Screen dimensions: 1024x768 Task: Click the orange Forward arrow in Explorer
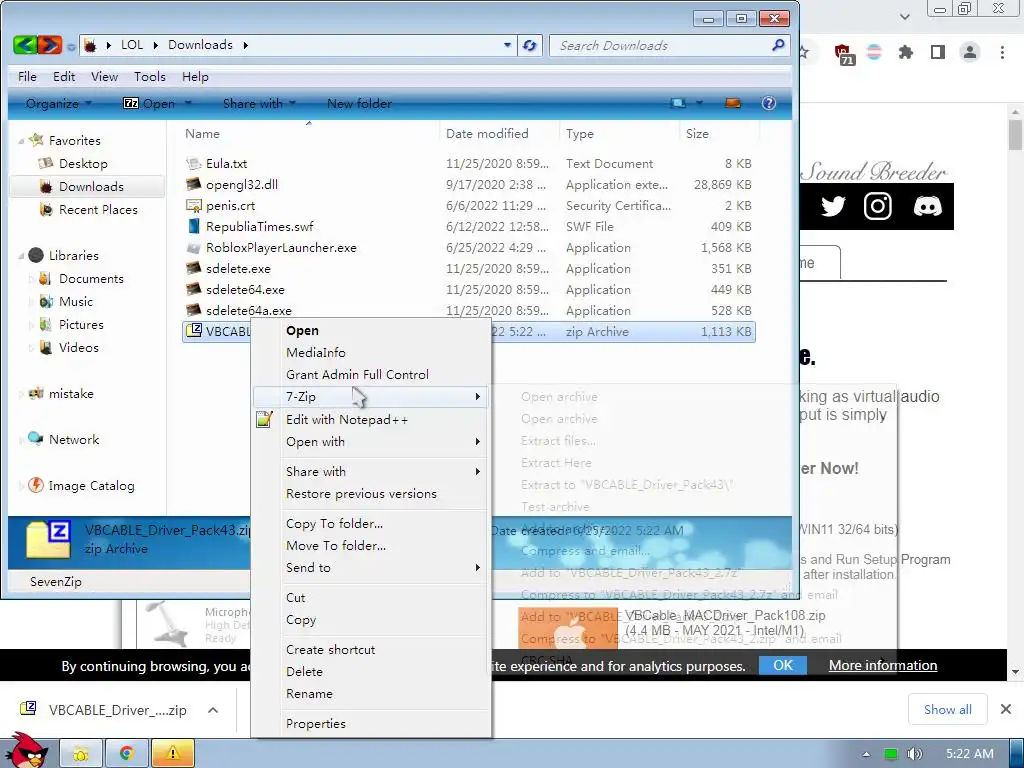50,45
